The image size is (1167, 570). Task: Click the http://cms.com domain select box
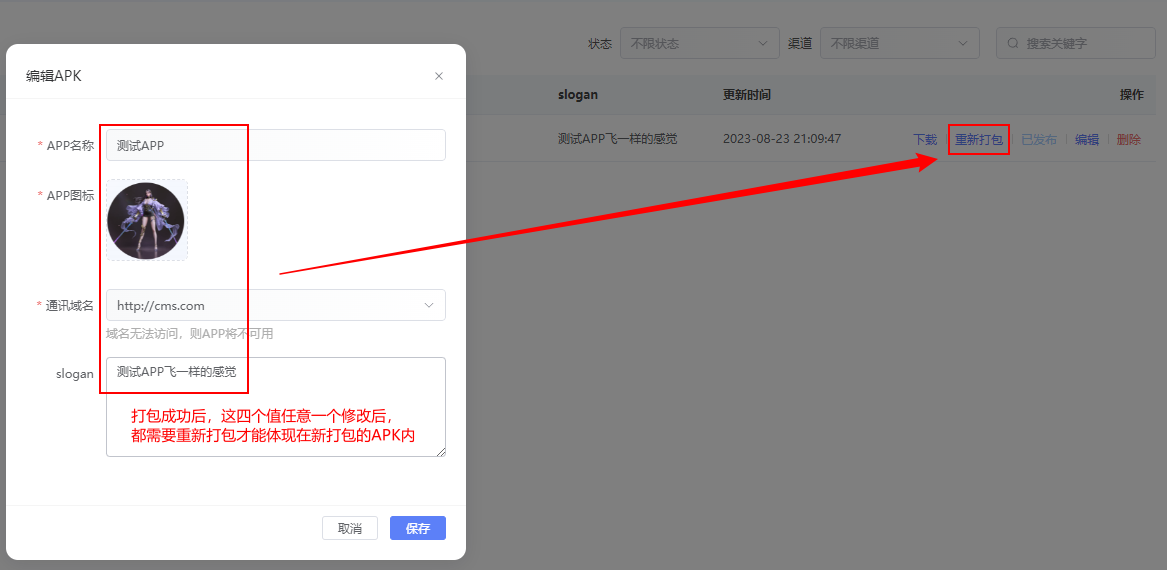(x=275, y=305)
